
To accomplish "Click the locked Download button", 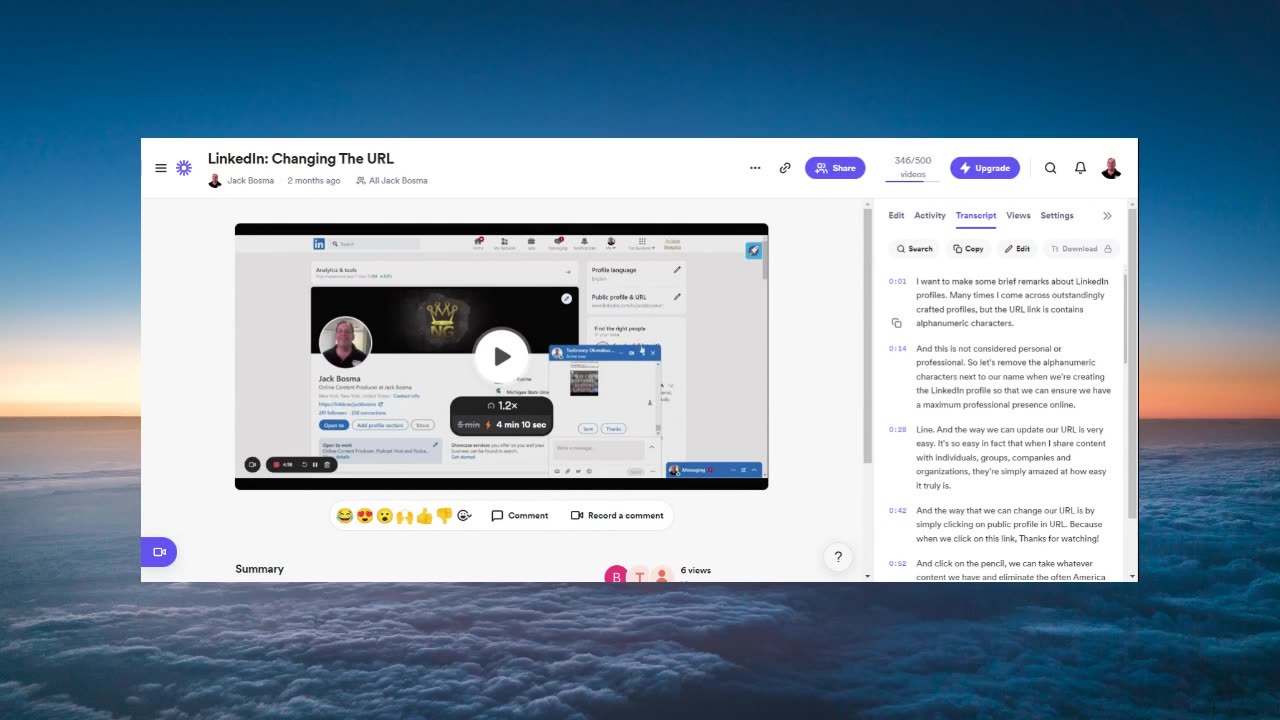I will (1080, 249).
